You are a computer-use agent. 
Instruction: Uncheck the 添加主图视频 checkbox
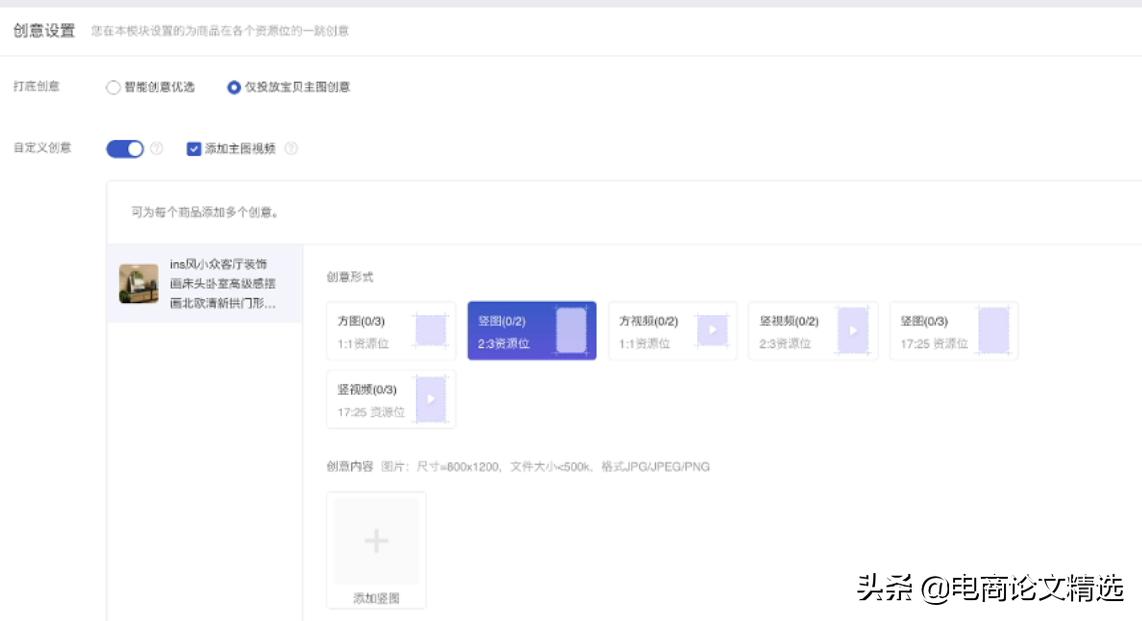193,146
